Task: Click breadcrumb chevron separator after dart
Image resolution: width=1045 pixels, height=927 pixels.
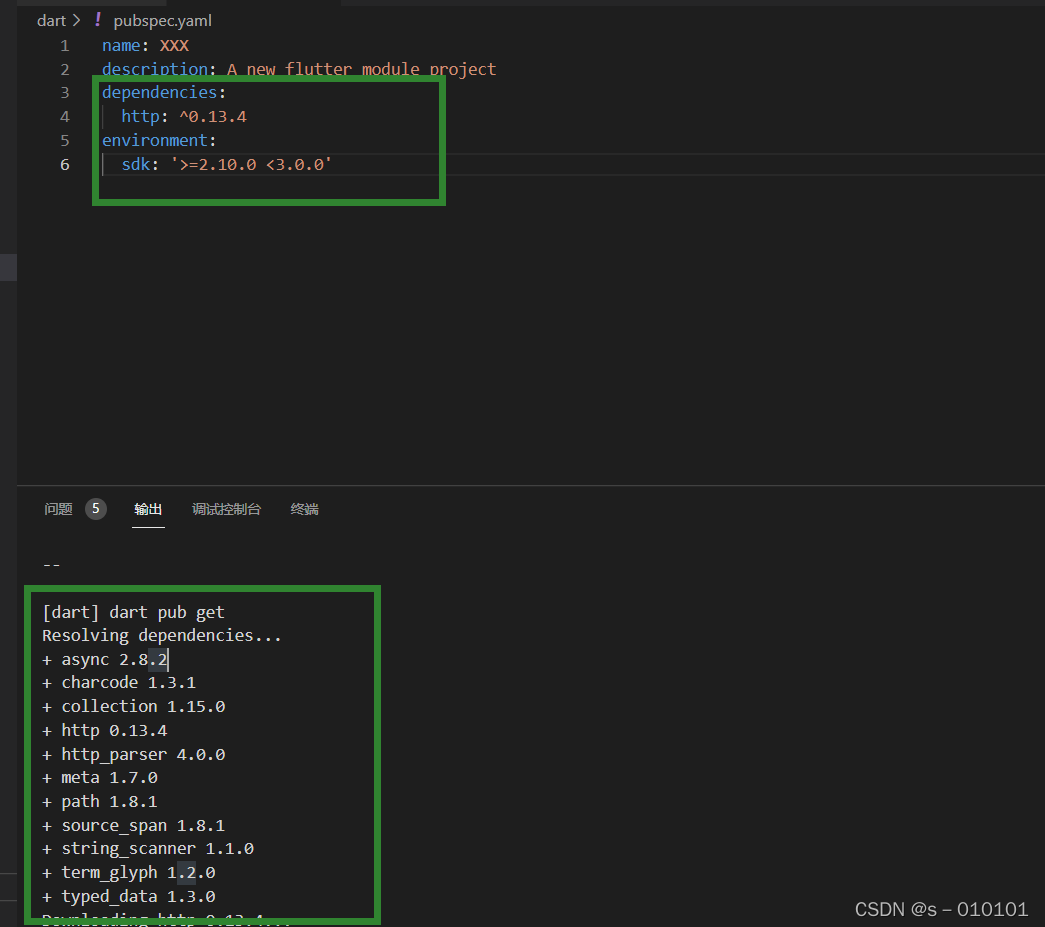Action: coord(77,21)
